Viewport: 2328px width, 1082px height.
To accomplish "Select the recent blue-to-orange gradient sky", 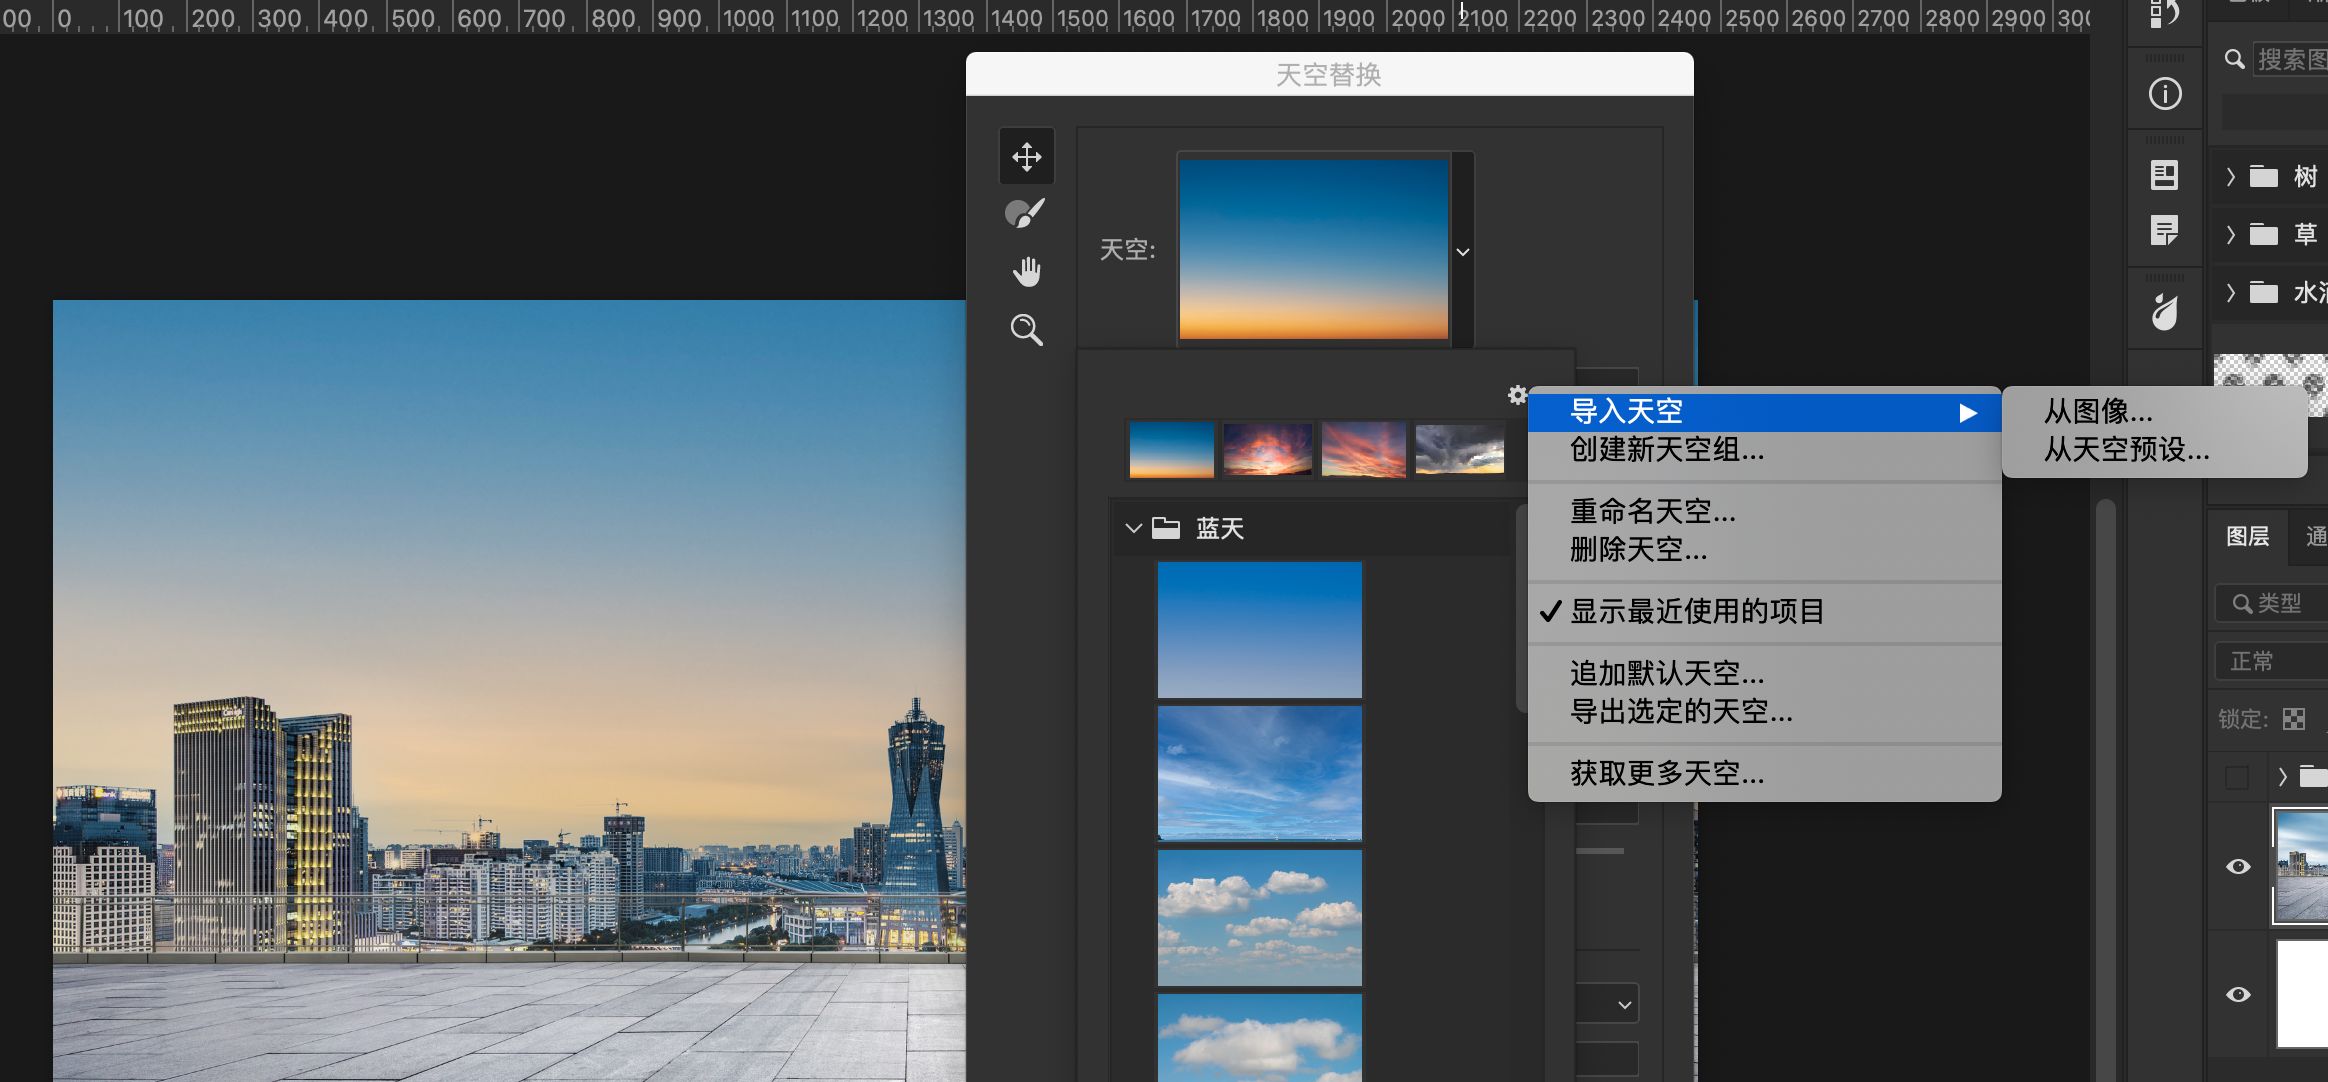I will coord(1171,449).
